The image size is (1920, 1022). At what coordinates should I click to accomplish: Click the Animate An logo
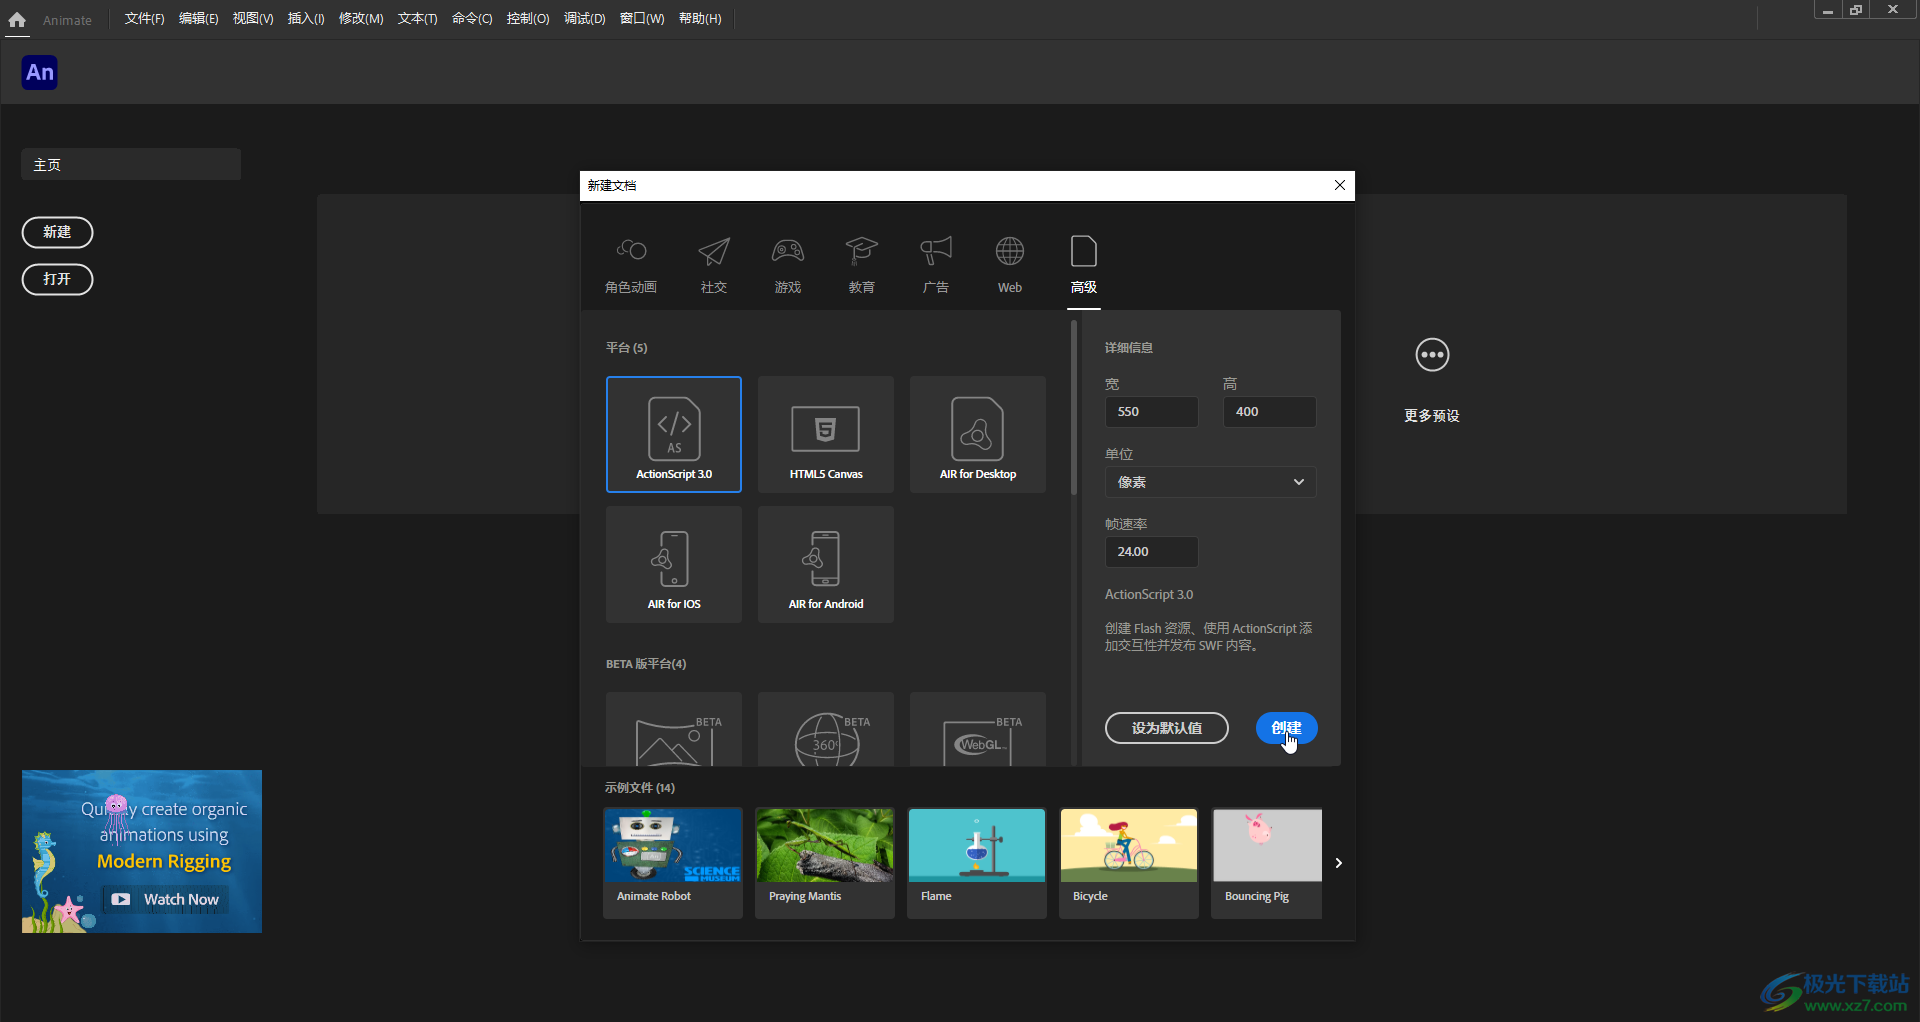click(40, 72)
